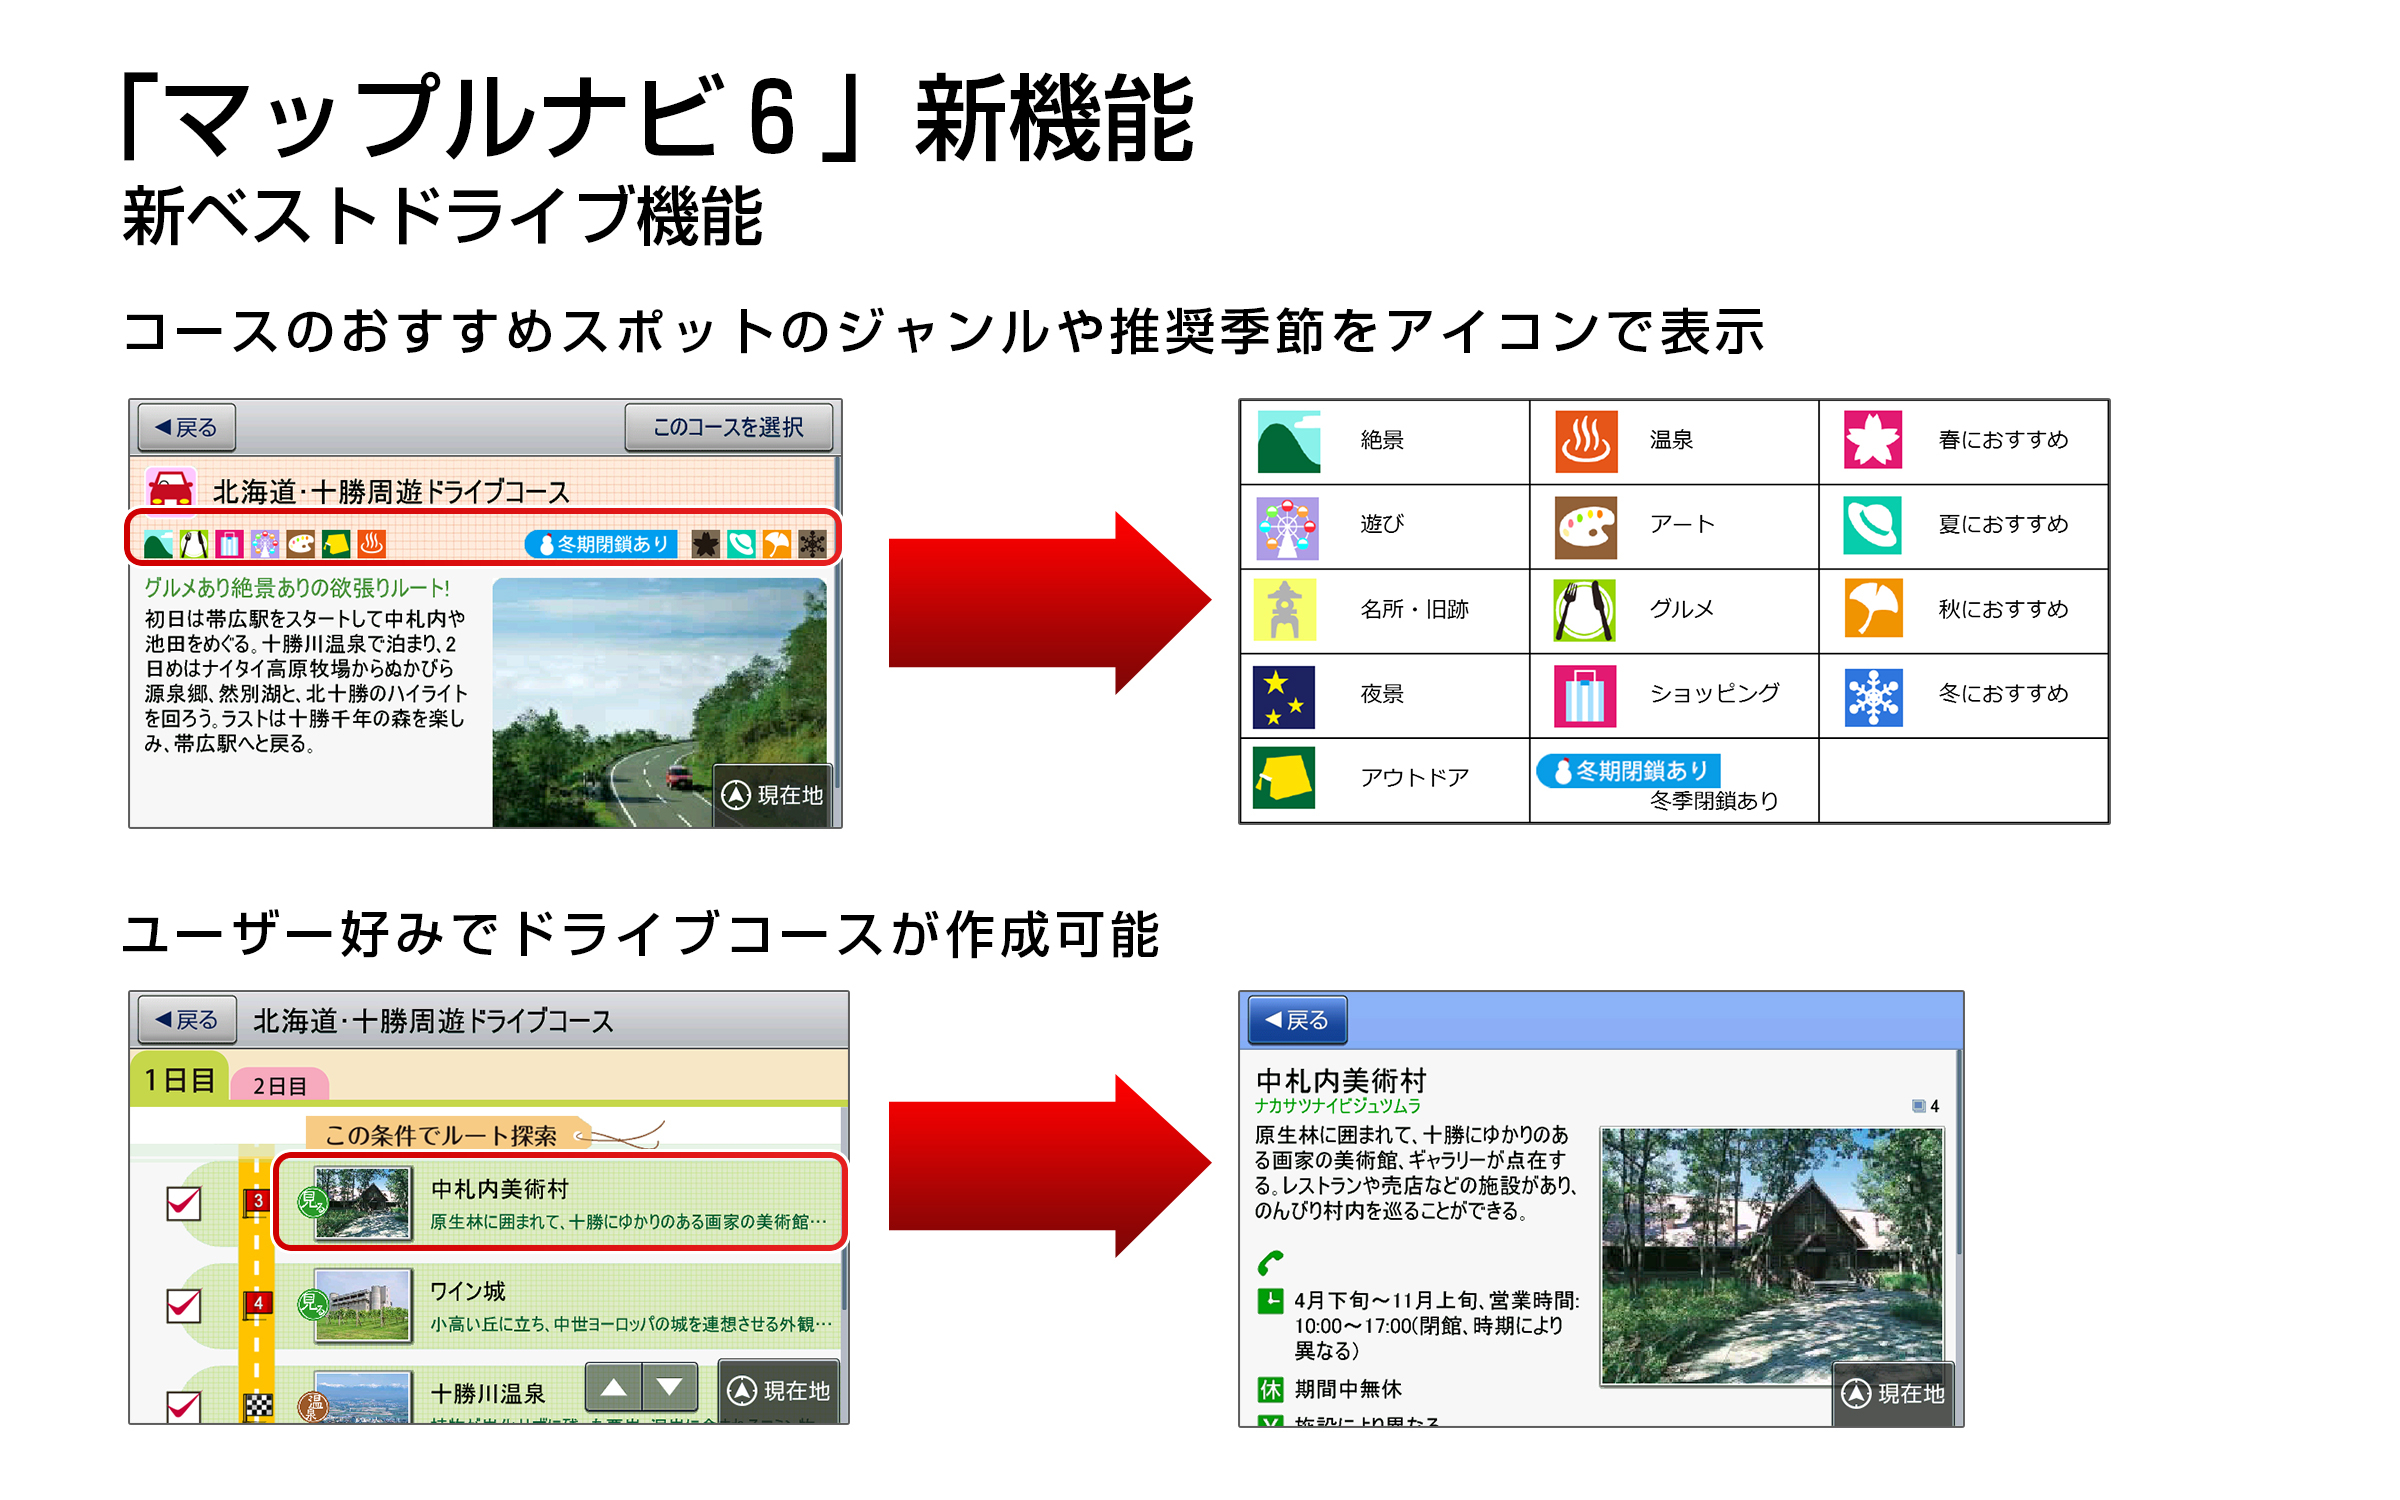Screen dimensions: 2400x1500
Task: Open the 中札内美術村 thumbnail in itinerary
Action: tap(362, 1204)
